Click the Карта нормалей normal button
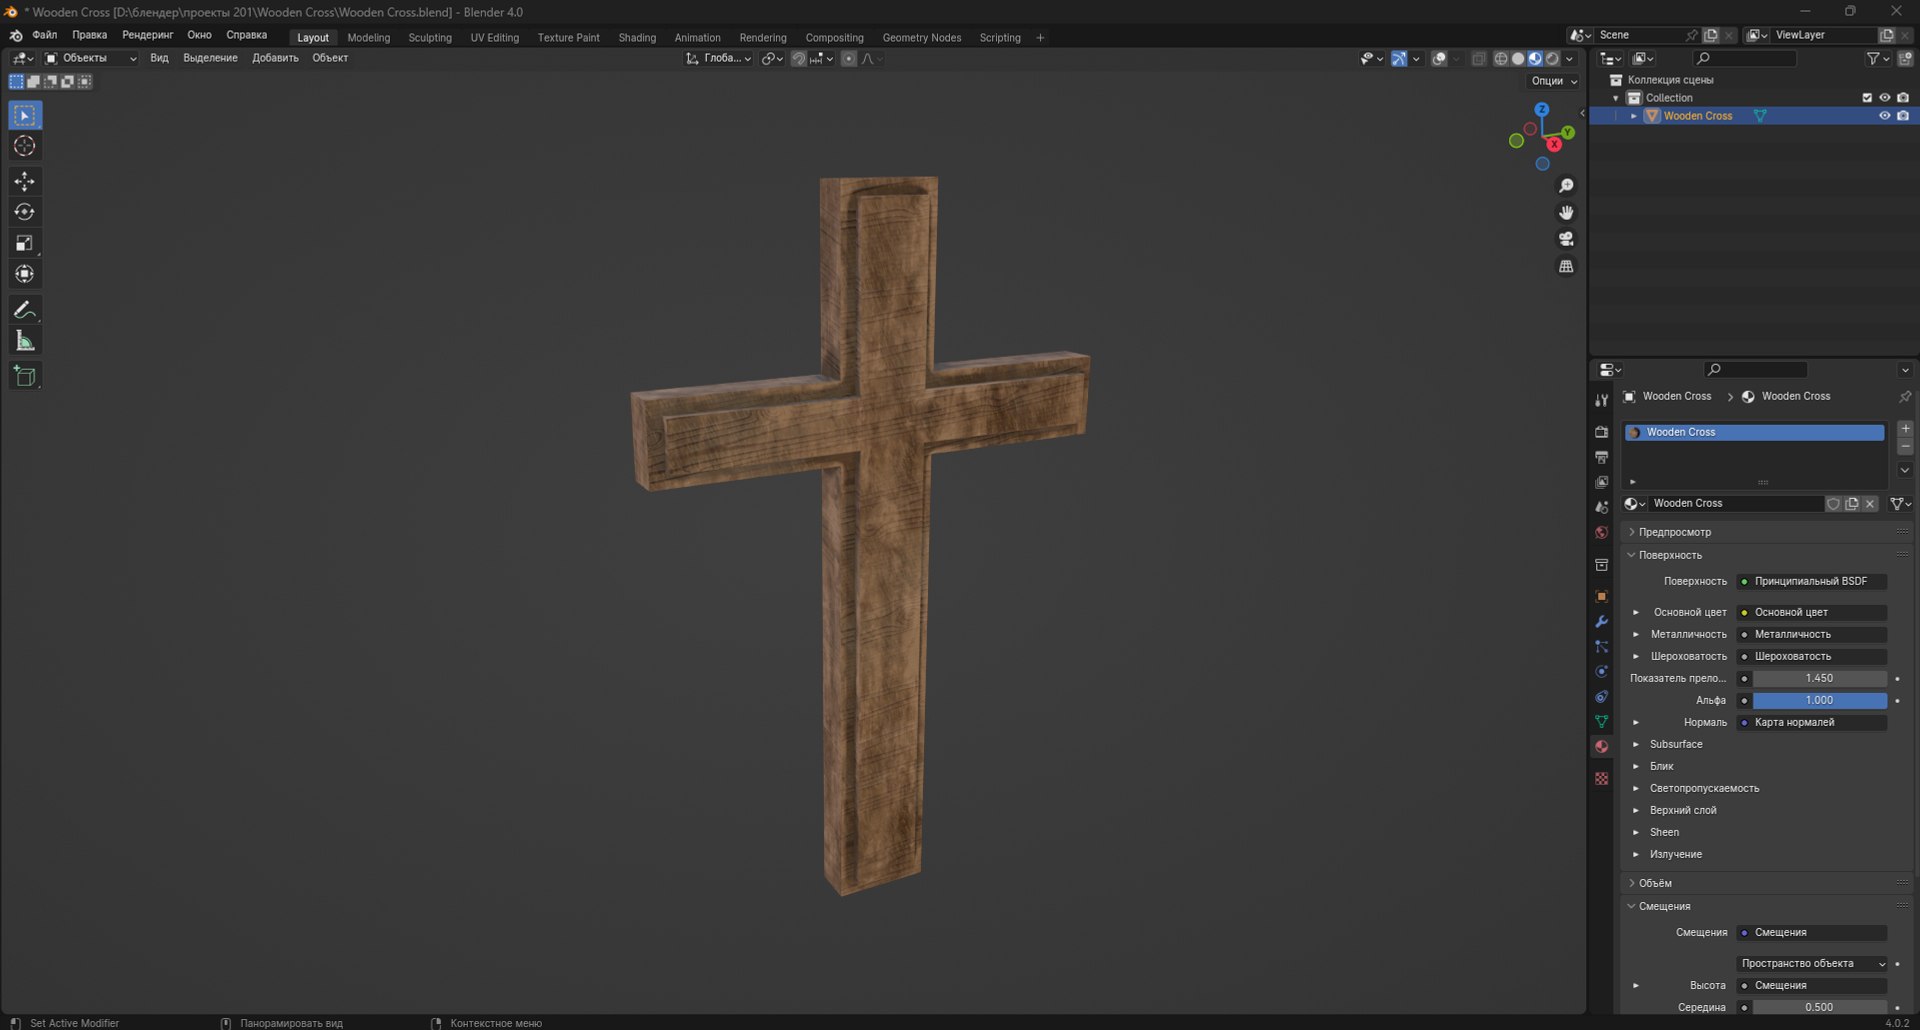Image resolution: width=1920 pixels, height=1030 pixels. click(1811, 722)
